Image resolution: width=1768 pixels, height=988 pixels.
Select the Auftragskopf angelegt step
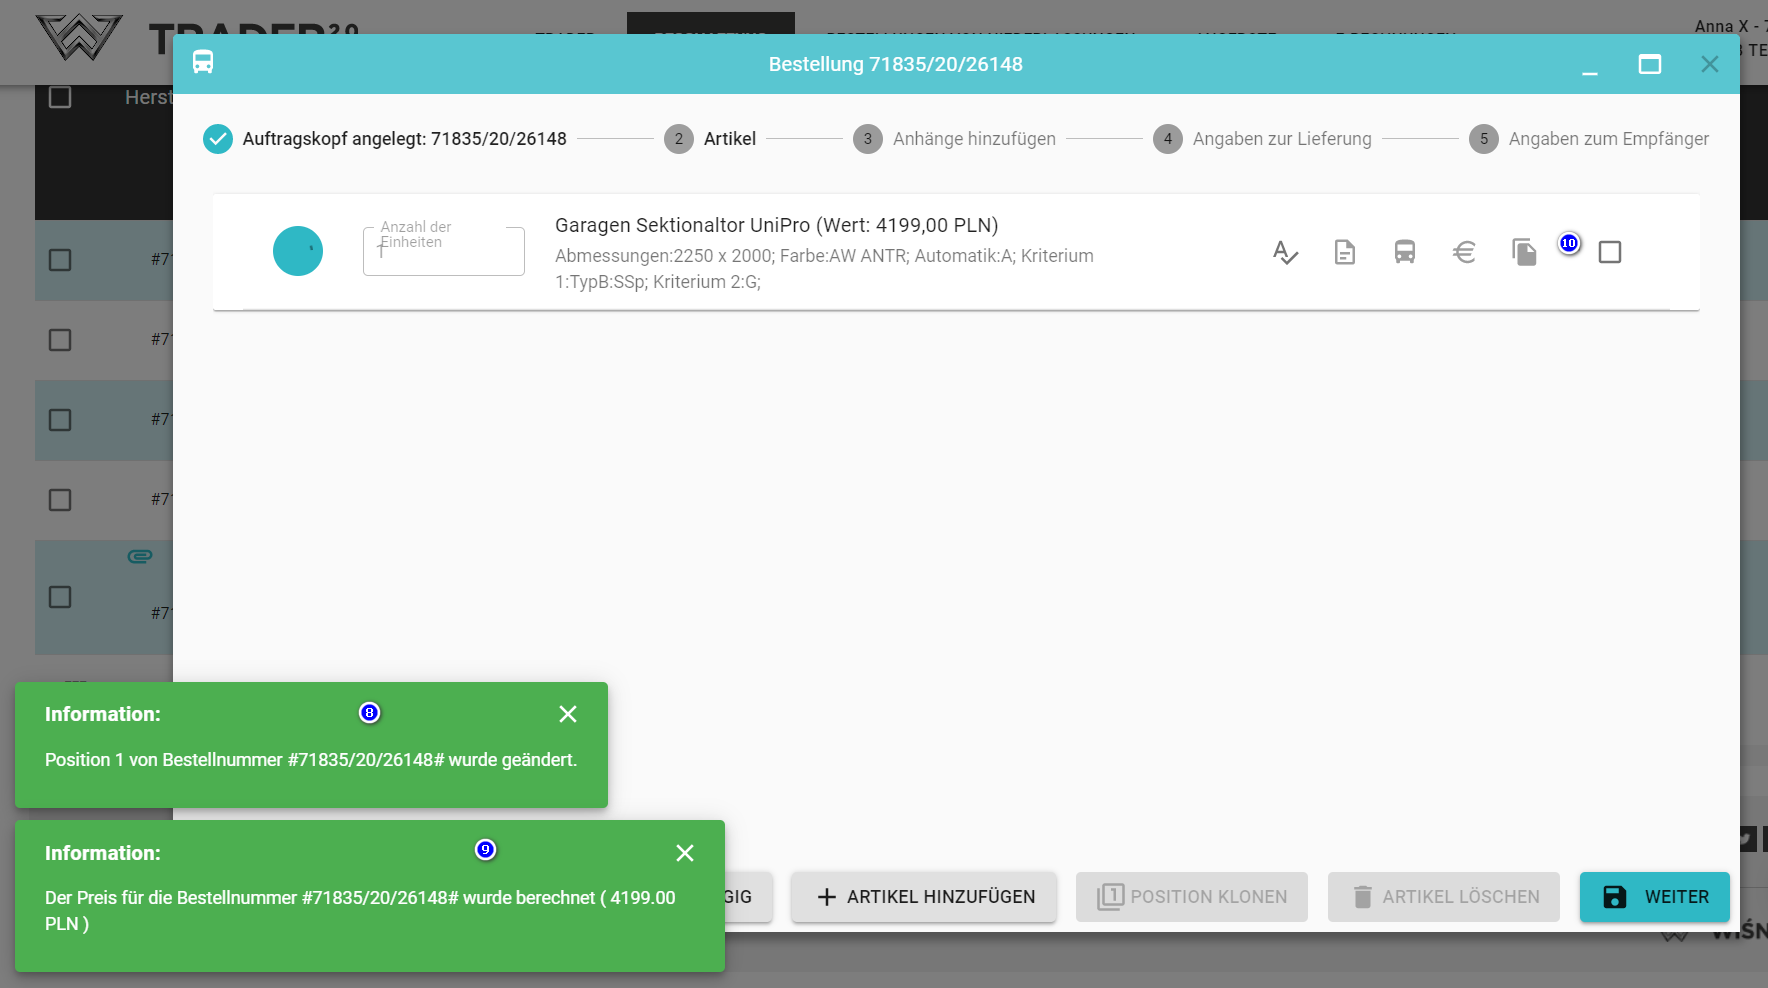point(385,139)
